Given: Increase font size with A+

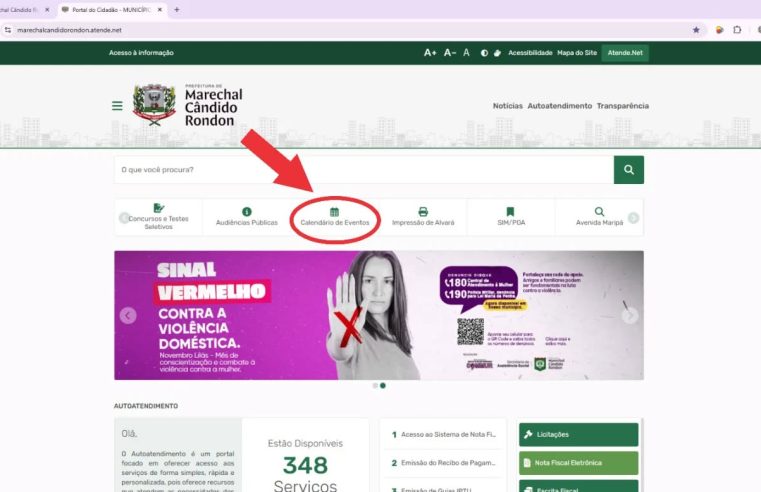Looking at the screenshot, I should [430, 53].
